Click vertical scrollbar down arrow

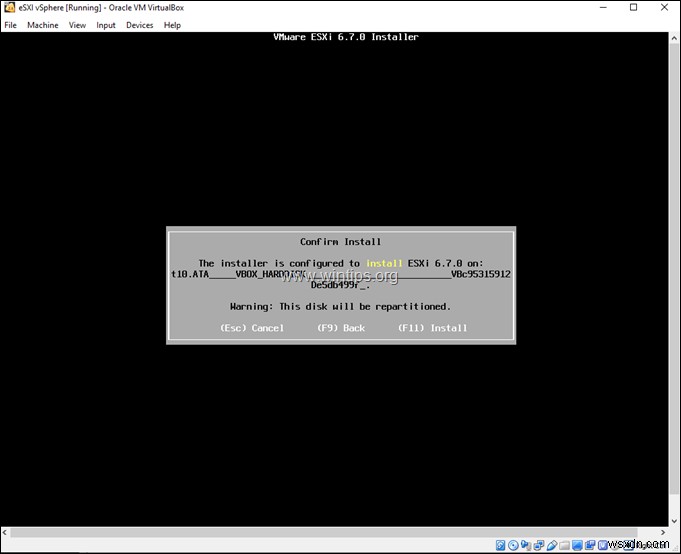(x=674, y=521)
